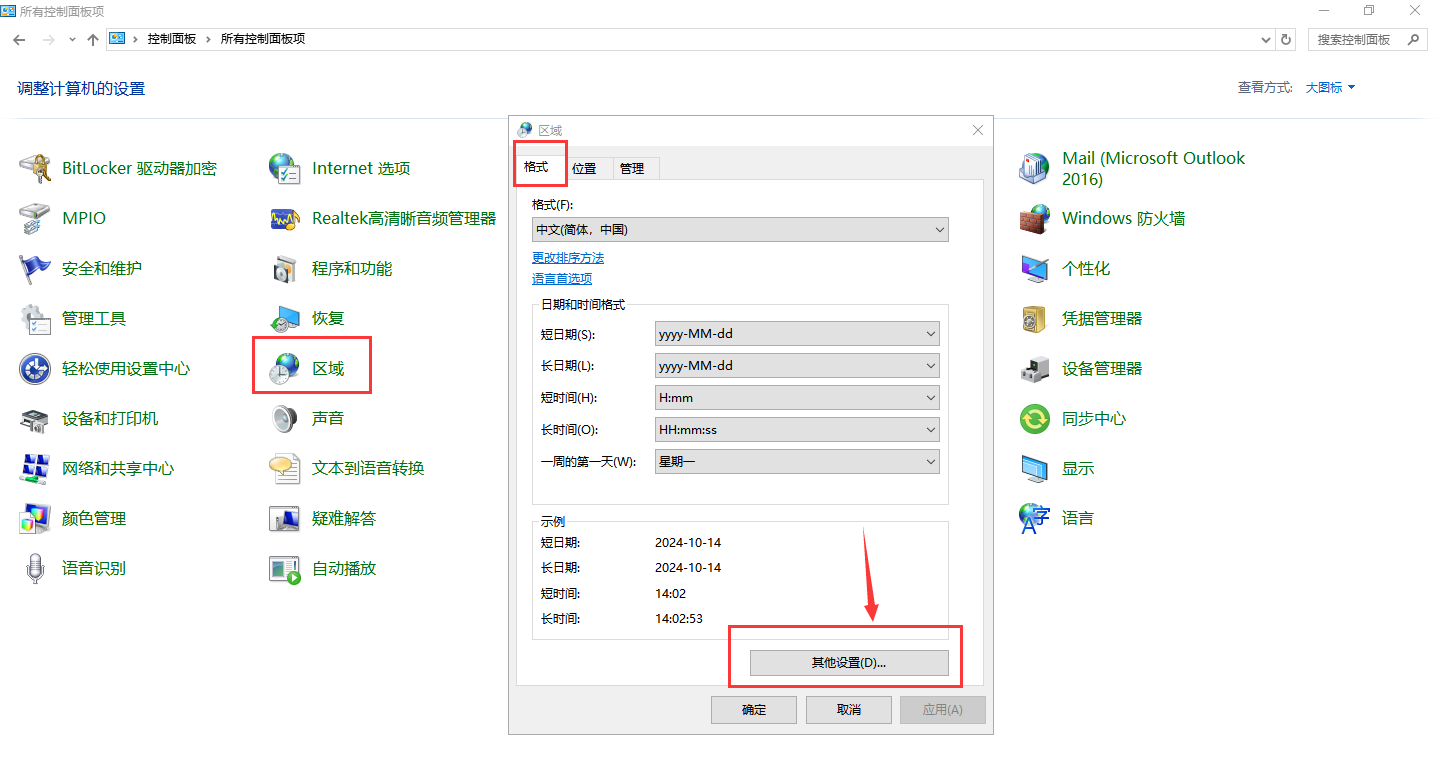Click the 其他设置 button

point(848,663)
